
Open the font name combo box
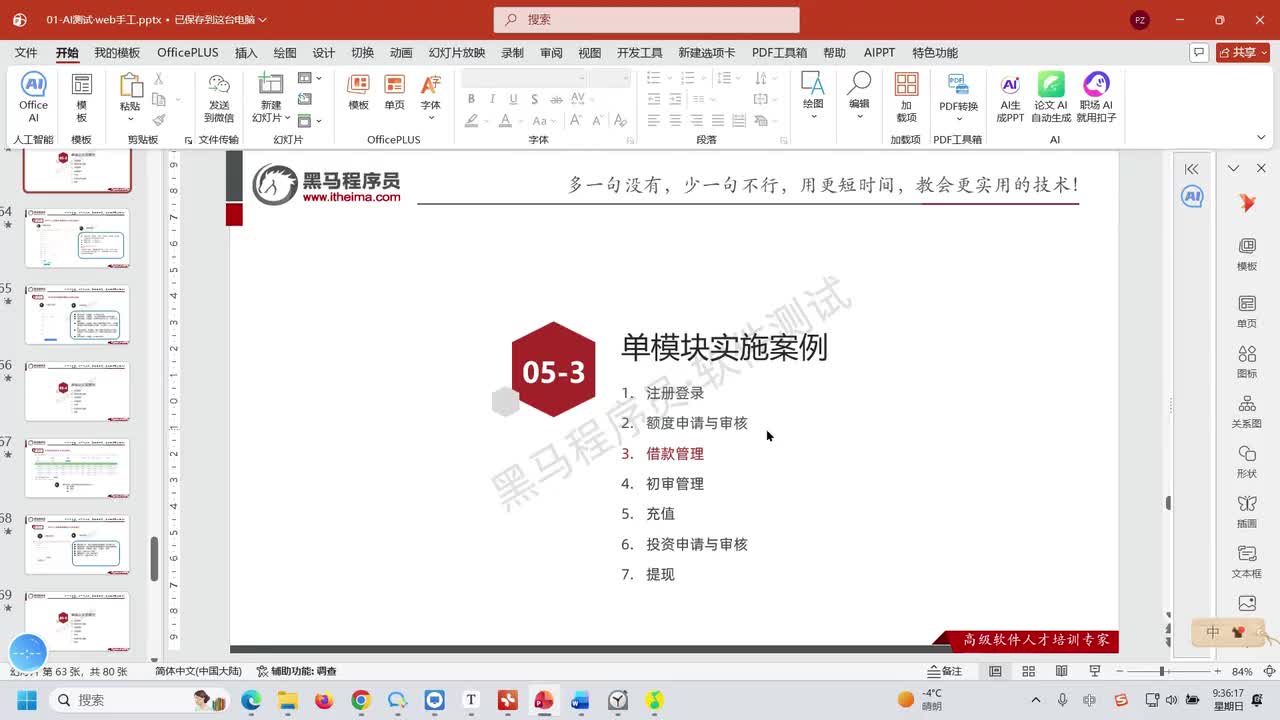524,78
